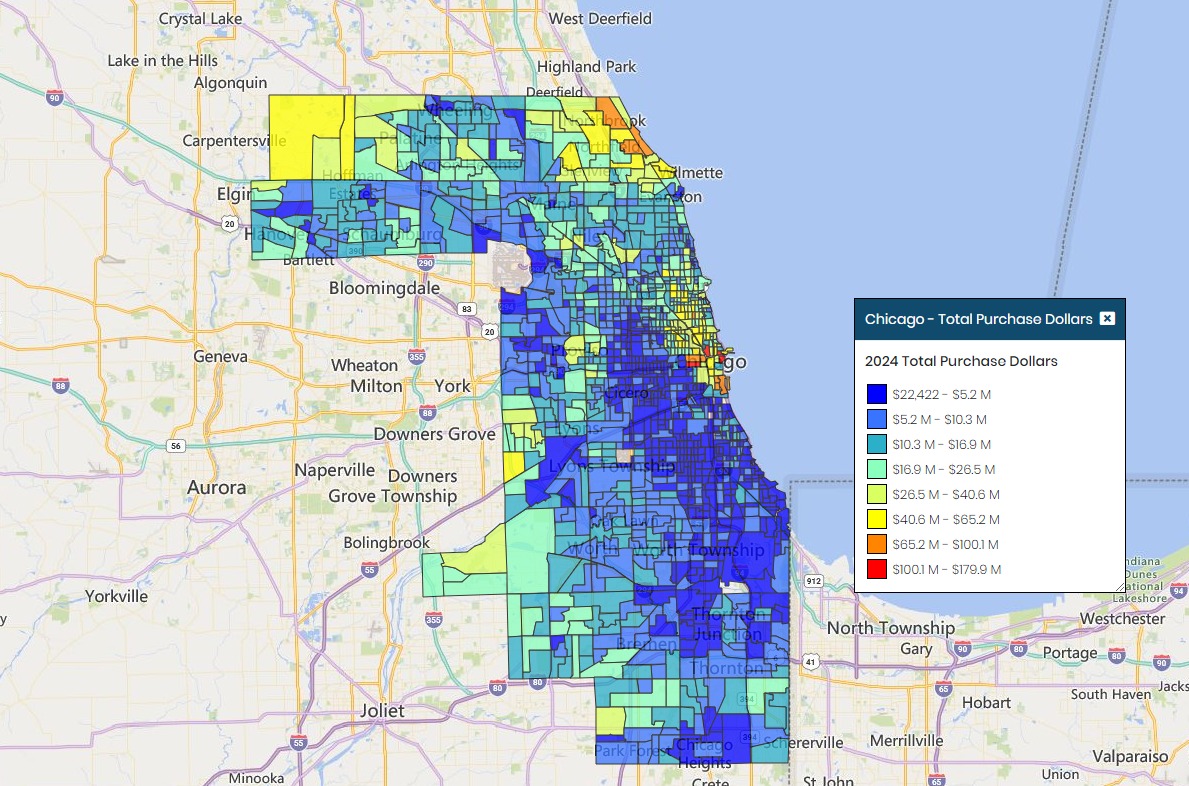
Task: Close the Total Purchase Dollars legend
Action: pos(1107,318)
